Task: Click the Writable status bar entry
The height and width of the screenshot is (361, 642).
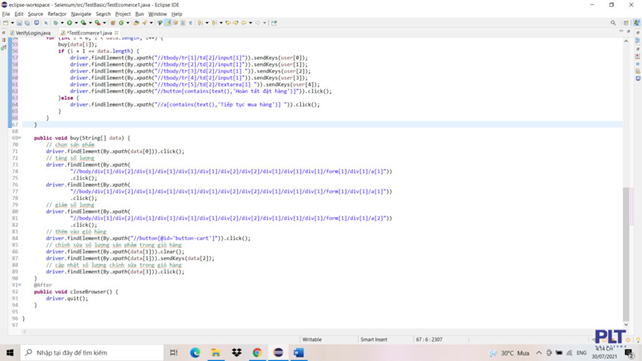Action: [312, 340]
